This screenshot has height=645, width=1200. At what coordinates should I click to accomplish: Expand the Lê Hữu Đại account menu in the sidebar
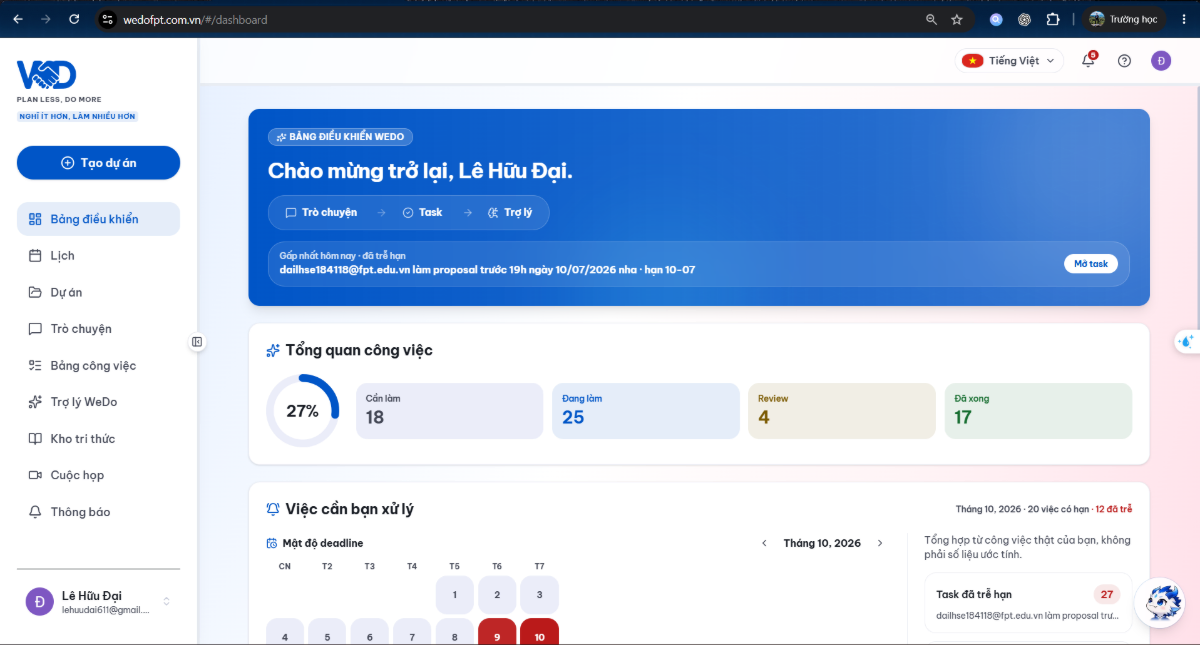(x=98, y=601)
